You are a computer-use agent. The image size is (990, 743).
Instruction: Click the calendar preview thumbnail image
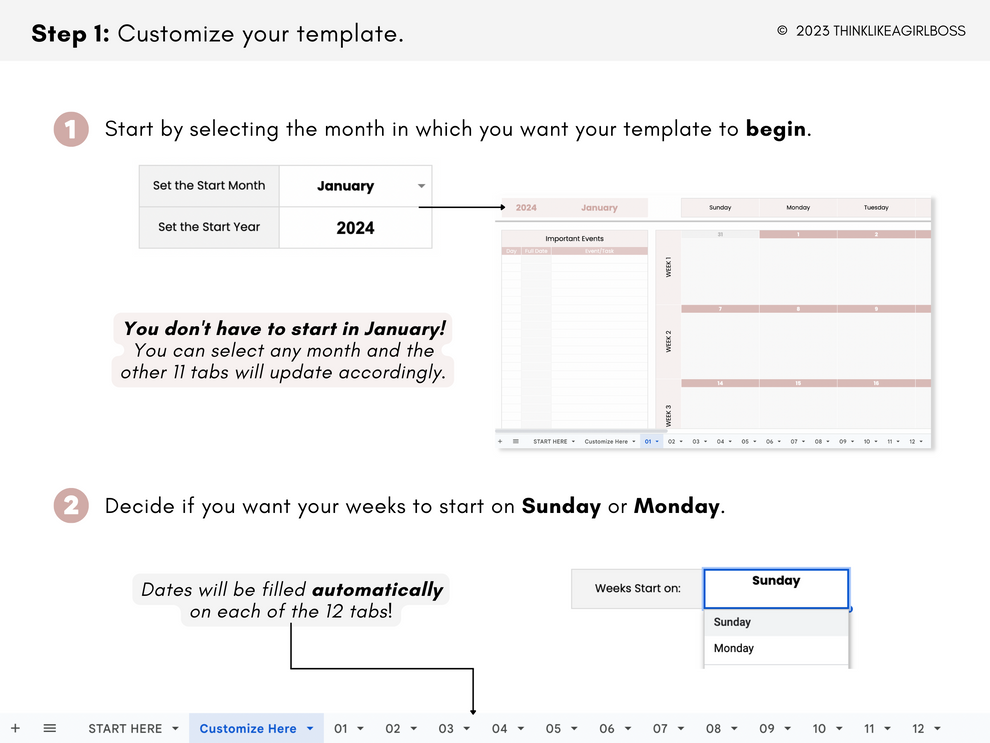tap(714, 323)
